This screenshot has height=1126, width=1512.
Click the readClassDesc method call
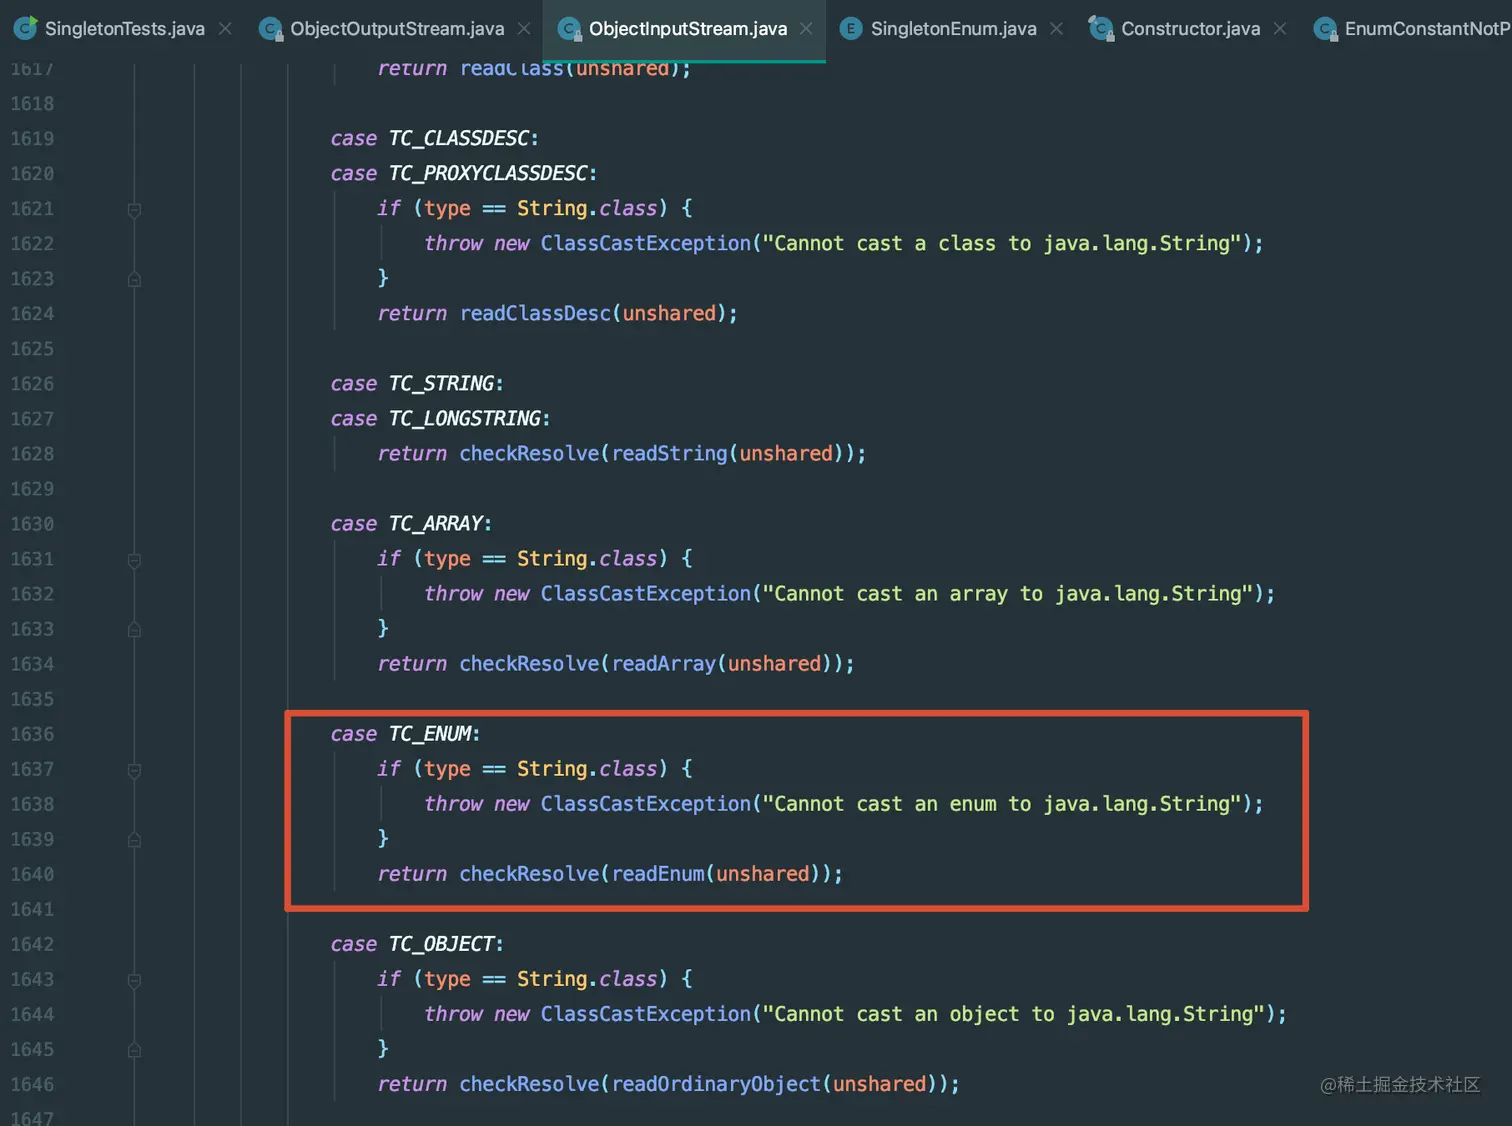click(x=535, y=314)
